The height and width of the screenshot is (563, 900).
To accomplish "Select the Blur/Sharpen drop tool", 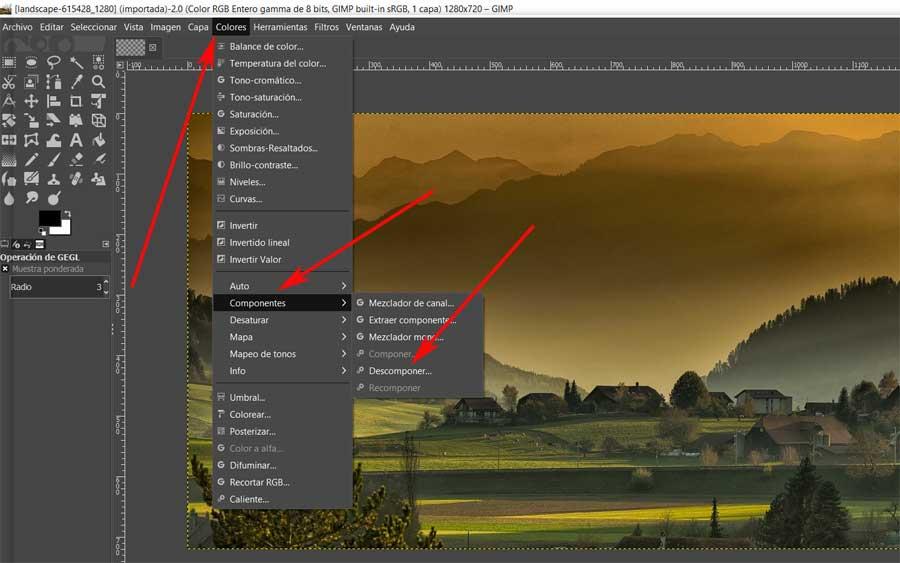I will [9, 199].
